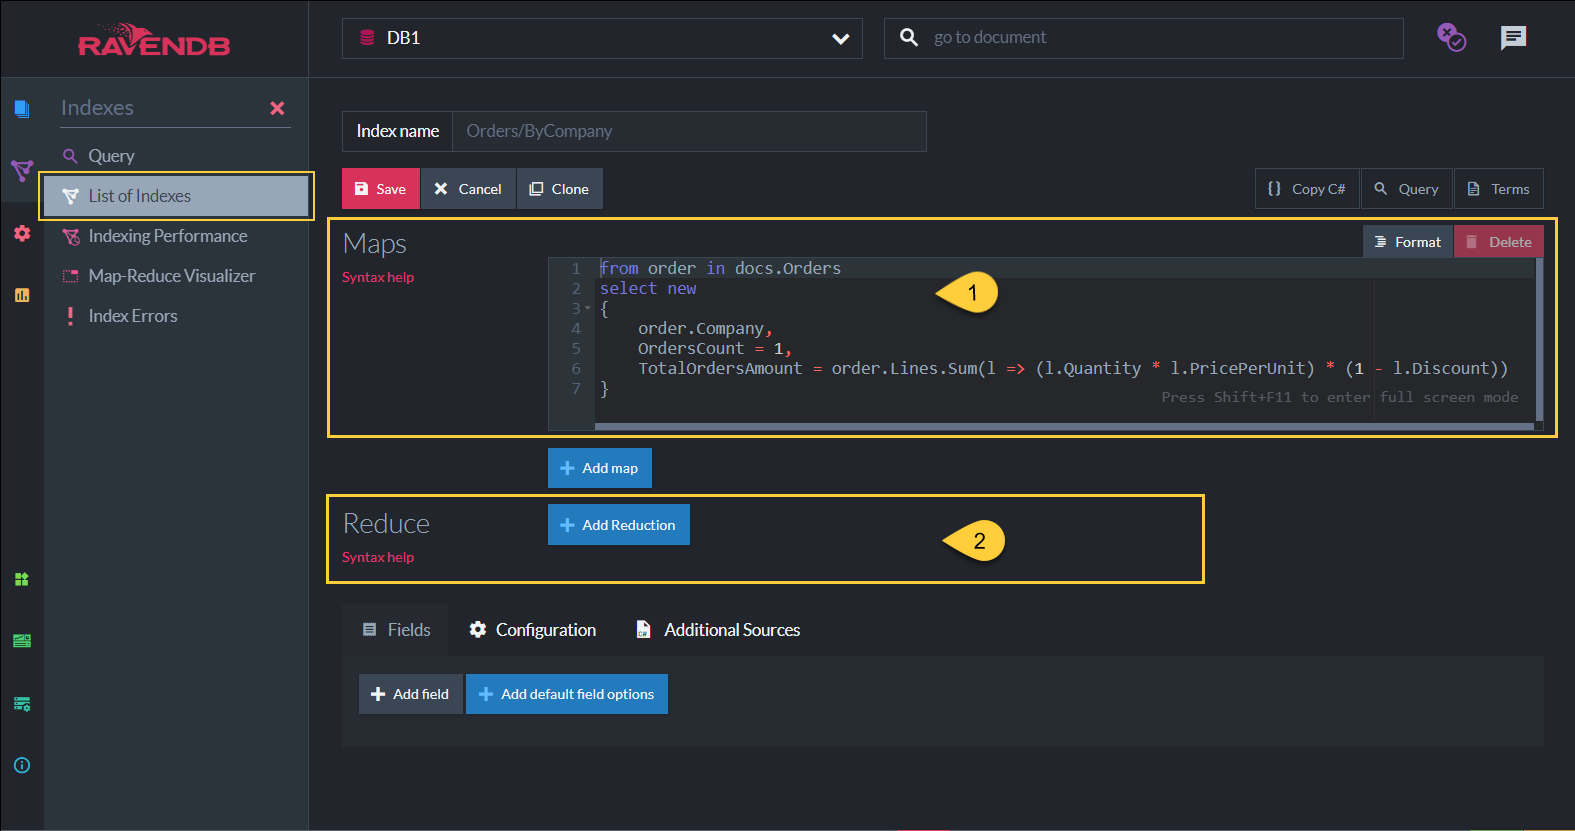
Task: Open the Manage Server sidebar icon
Action: (x=21, y=704)
